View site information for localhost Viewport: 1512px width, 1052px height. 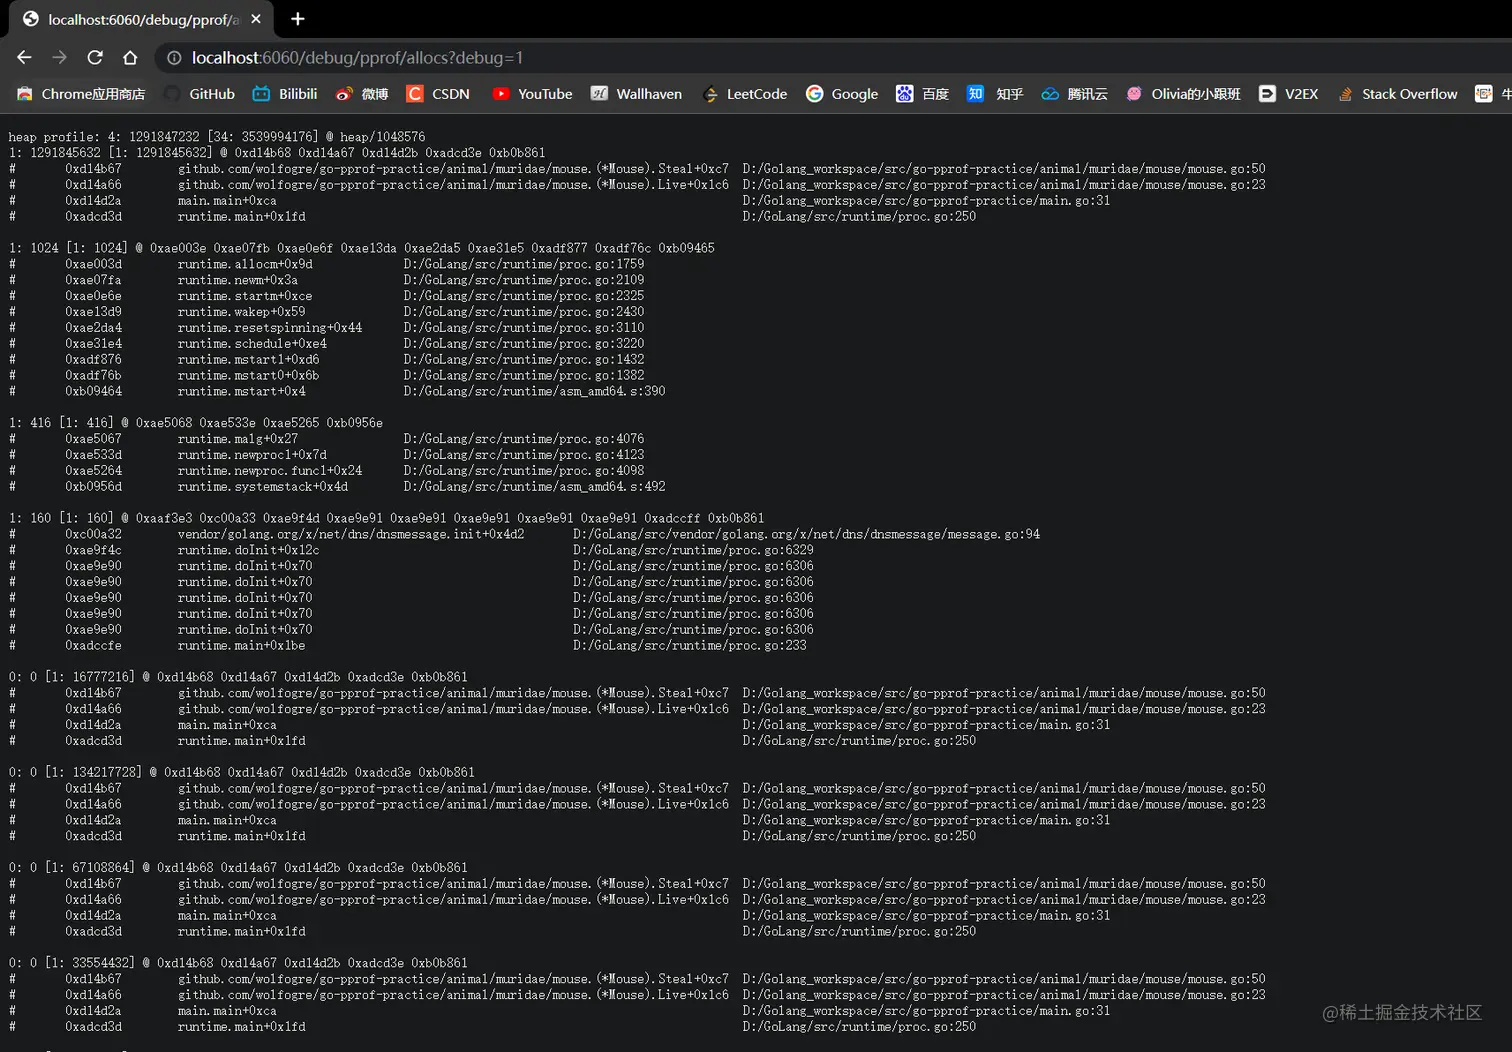click(x=174, y=58)
